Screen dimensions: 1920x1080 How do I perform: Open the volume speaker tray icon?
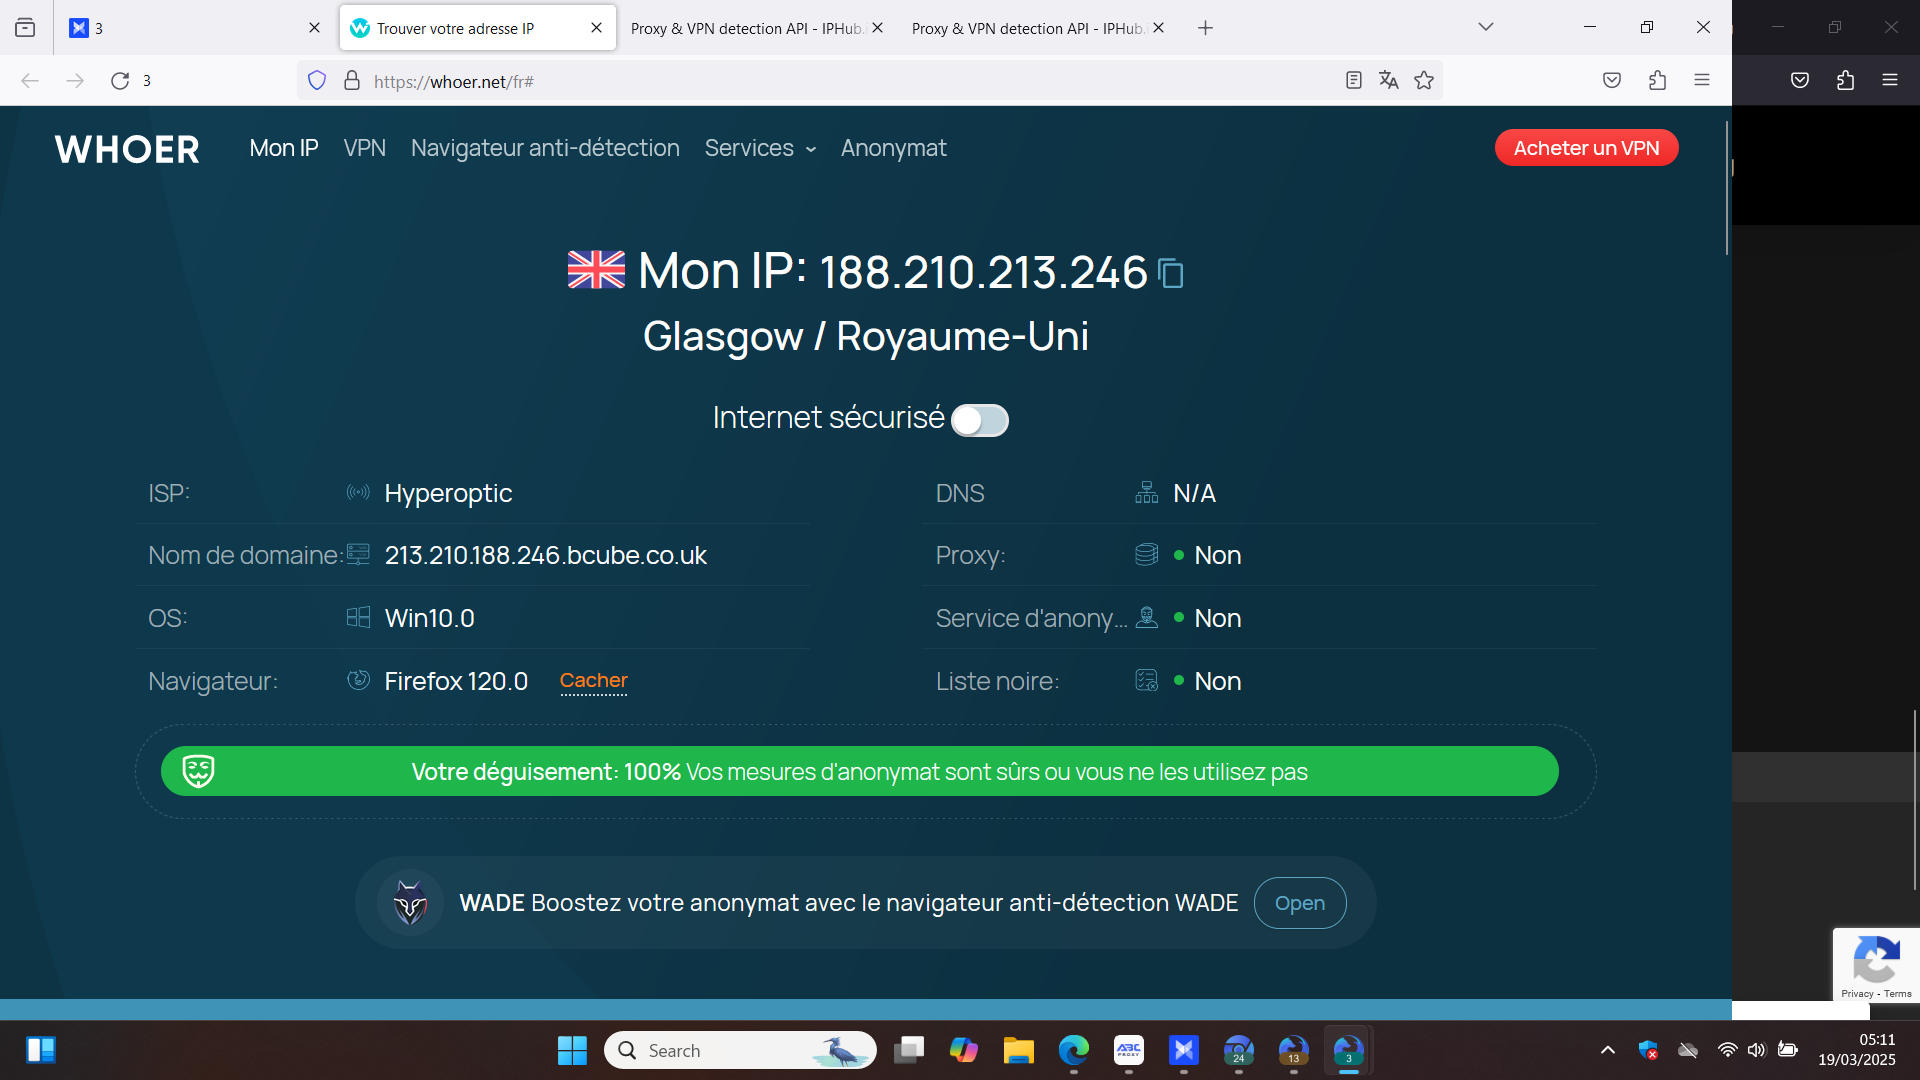tap(1757, 1050)
